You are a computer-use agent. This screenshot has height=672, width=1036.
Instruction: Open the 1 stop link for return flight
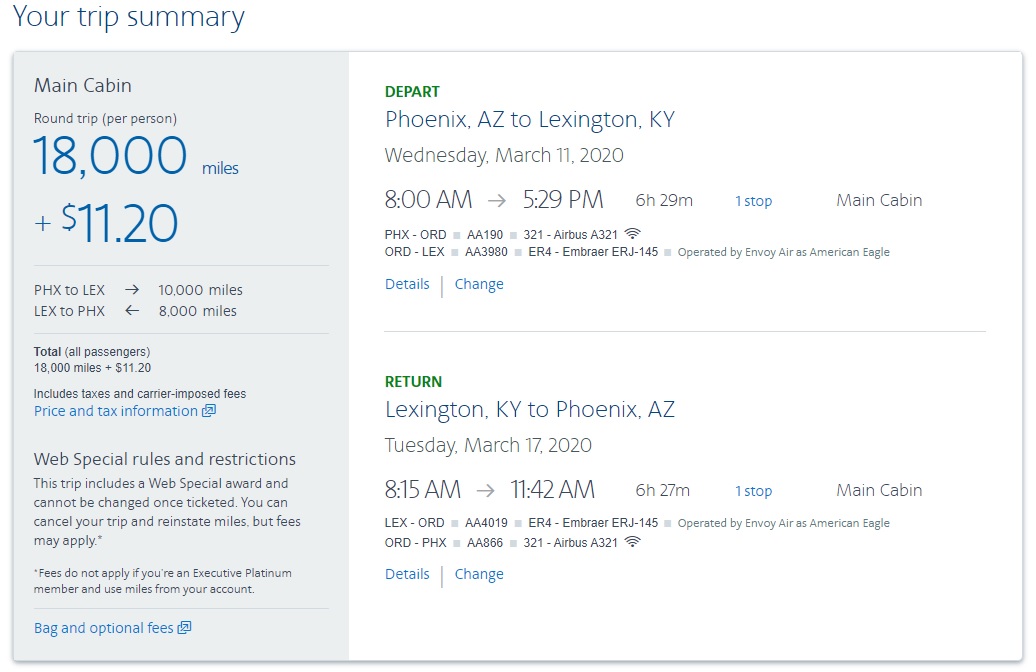pyautogui.click(x=754, y=491)
